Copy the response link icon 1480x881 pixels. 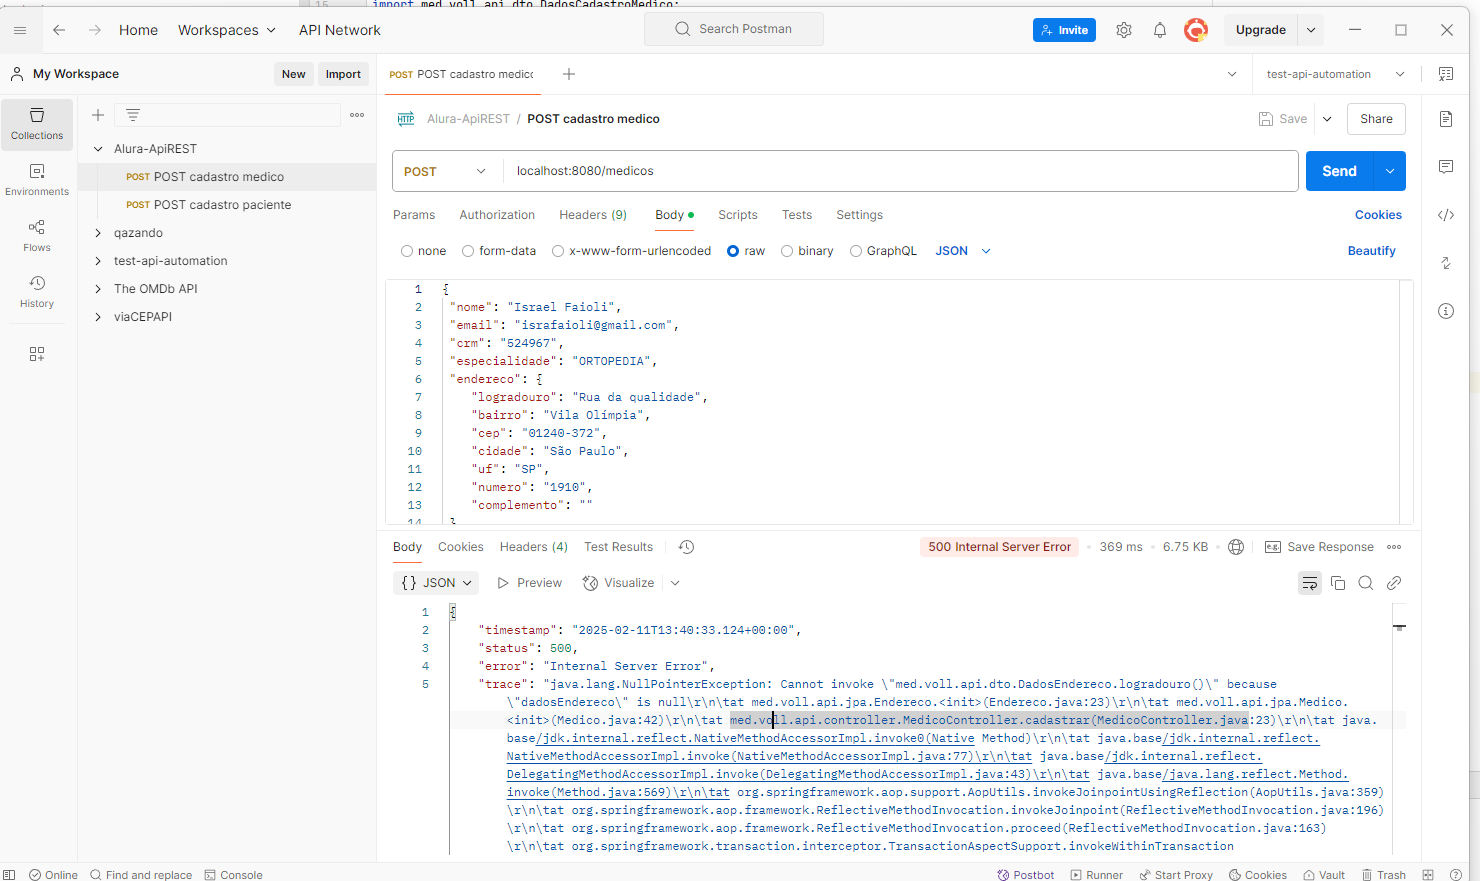click(1394, 583)
